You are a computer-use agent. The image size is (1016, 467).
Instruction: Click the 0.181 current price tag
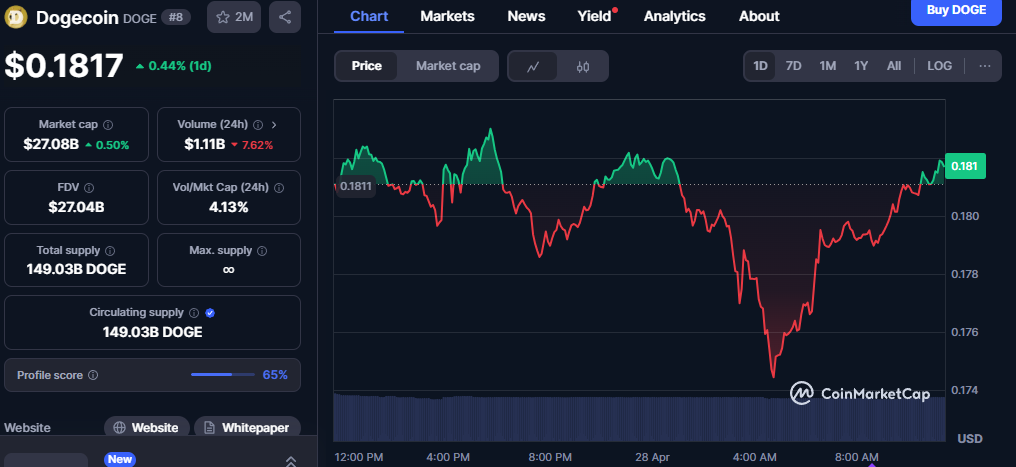click(x=965, y=166)
